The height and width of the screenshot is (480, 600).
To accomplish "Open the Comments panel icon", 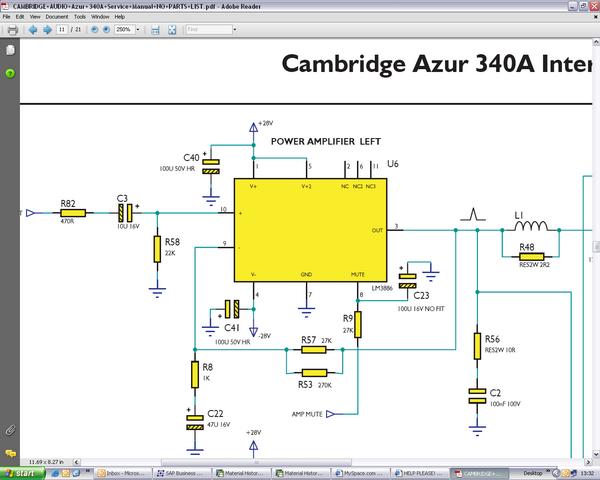I will pyautogui.click(x=10, y=454).
